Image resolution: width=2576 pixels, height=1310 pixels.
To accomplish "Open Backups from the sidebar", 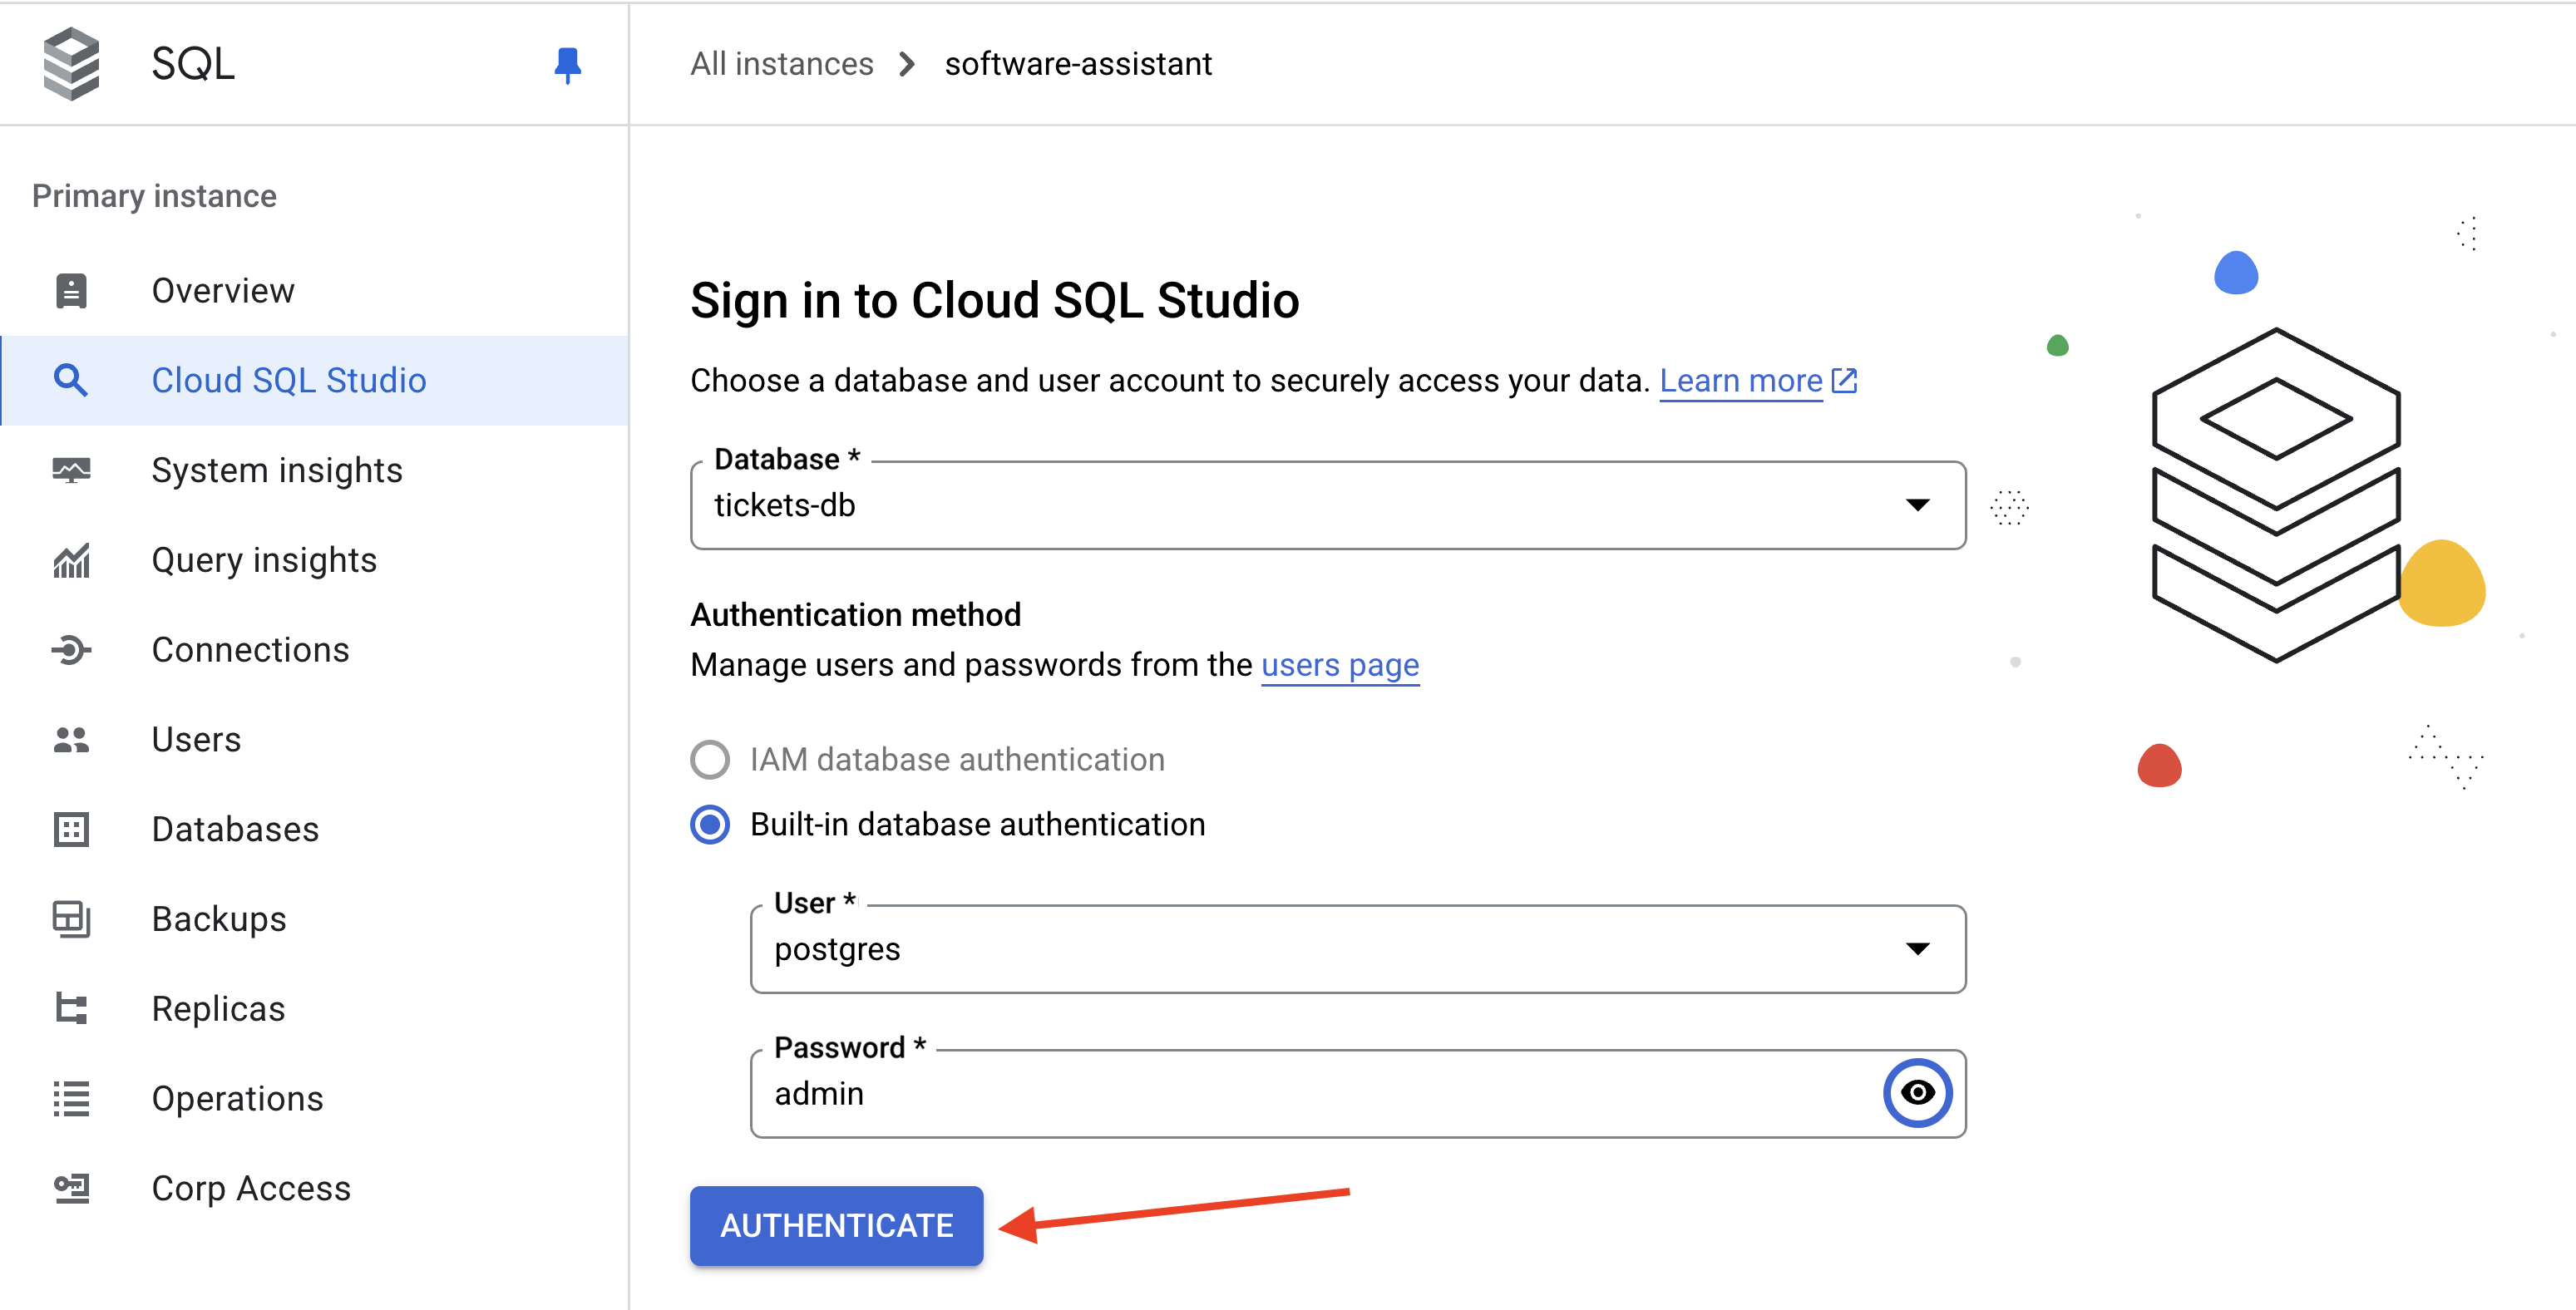I will (x=219, y=918).
